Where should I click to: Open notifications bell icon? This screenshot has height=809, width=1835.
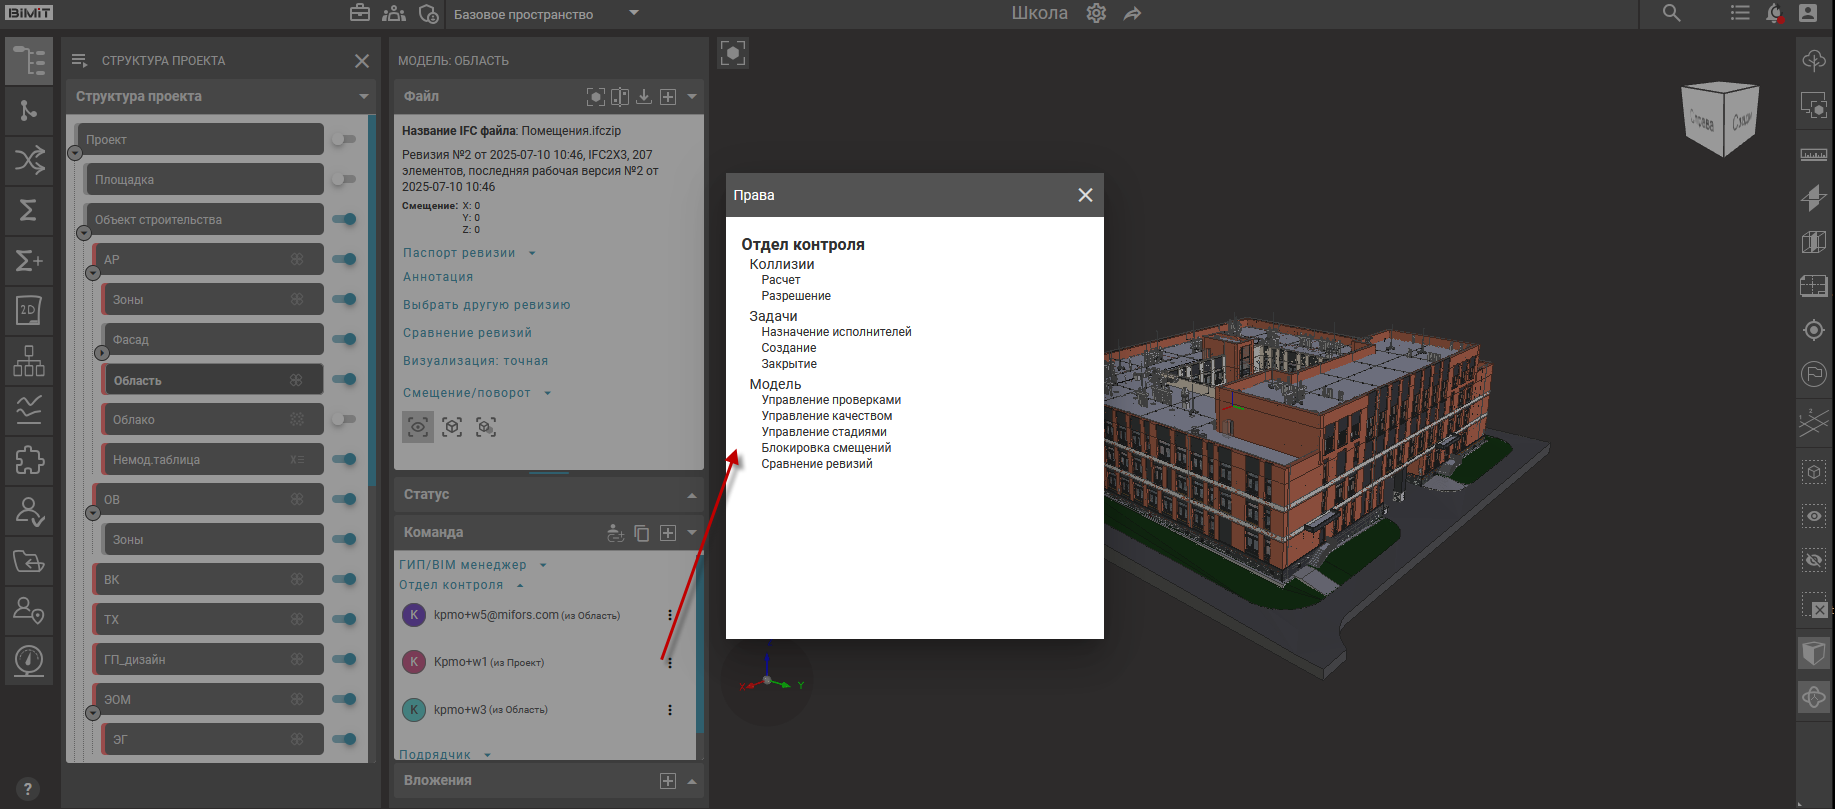(1773, 14)
